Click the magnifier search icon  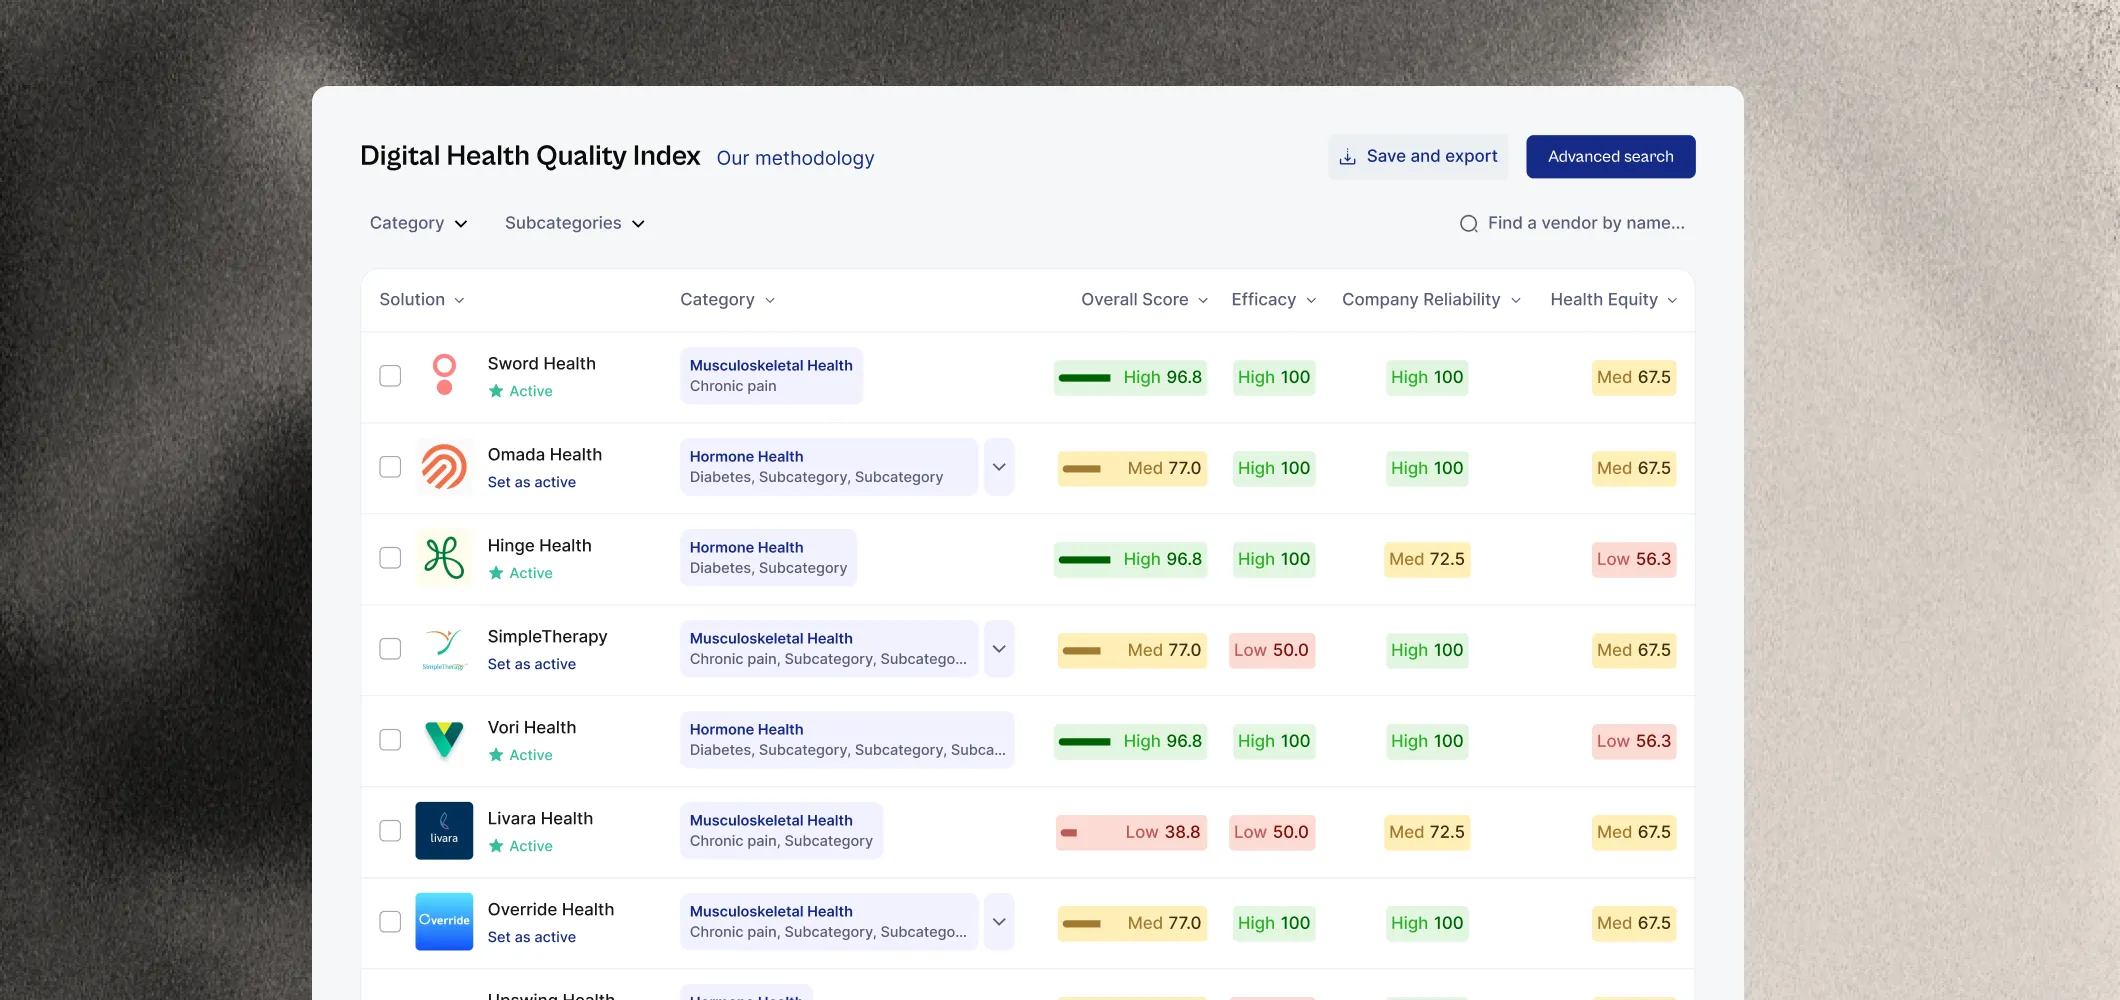1468,224
